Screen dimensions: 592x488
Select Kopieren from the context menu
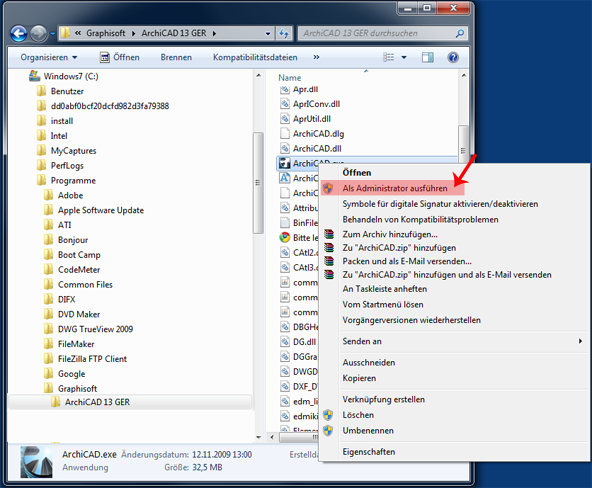tap(359, 378)
